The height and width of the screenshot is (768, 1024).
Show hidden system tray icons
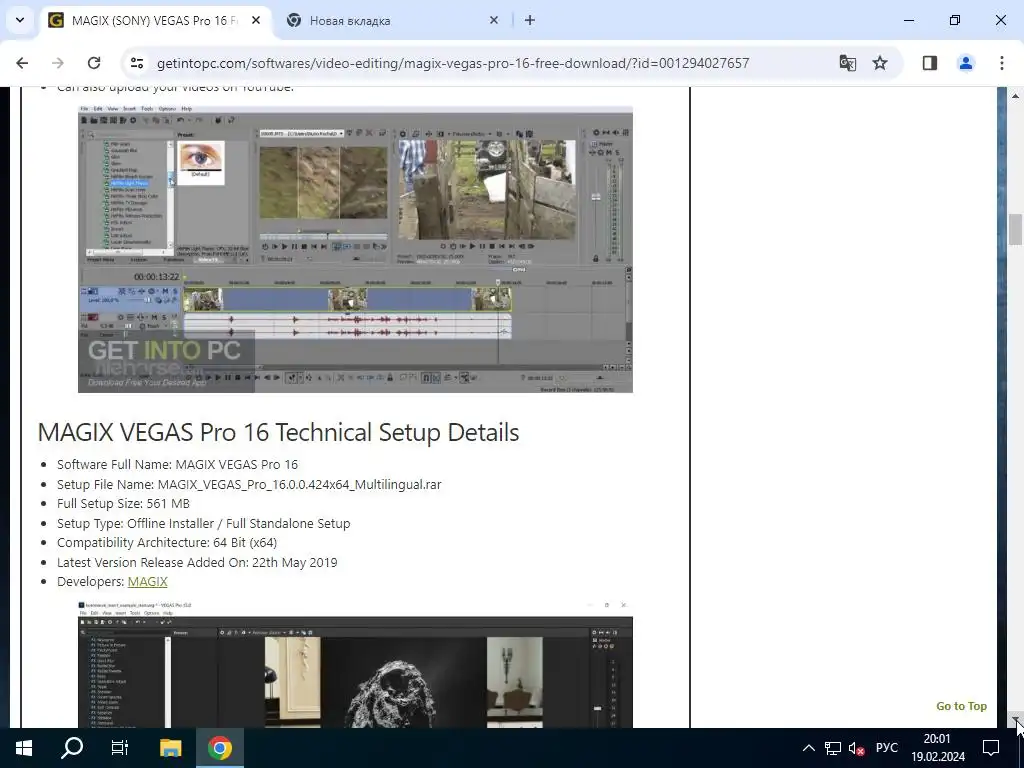(x=808, y=748)
